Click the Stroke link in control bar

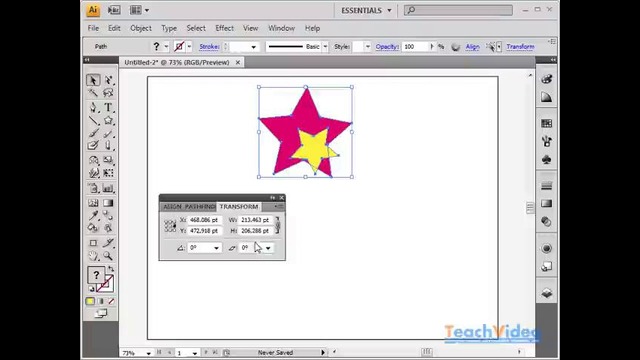(x=209, y=47)
